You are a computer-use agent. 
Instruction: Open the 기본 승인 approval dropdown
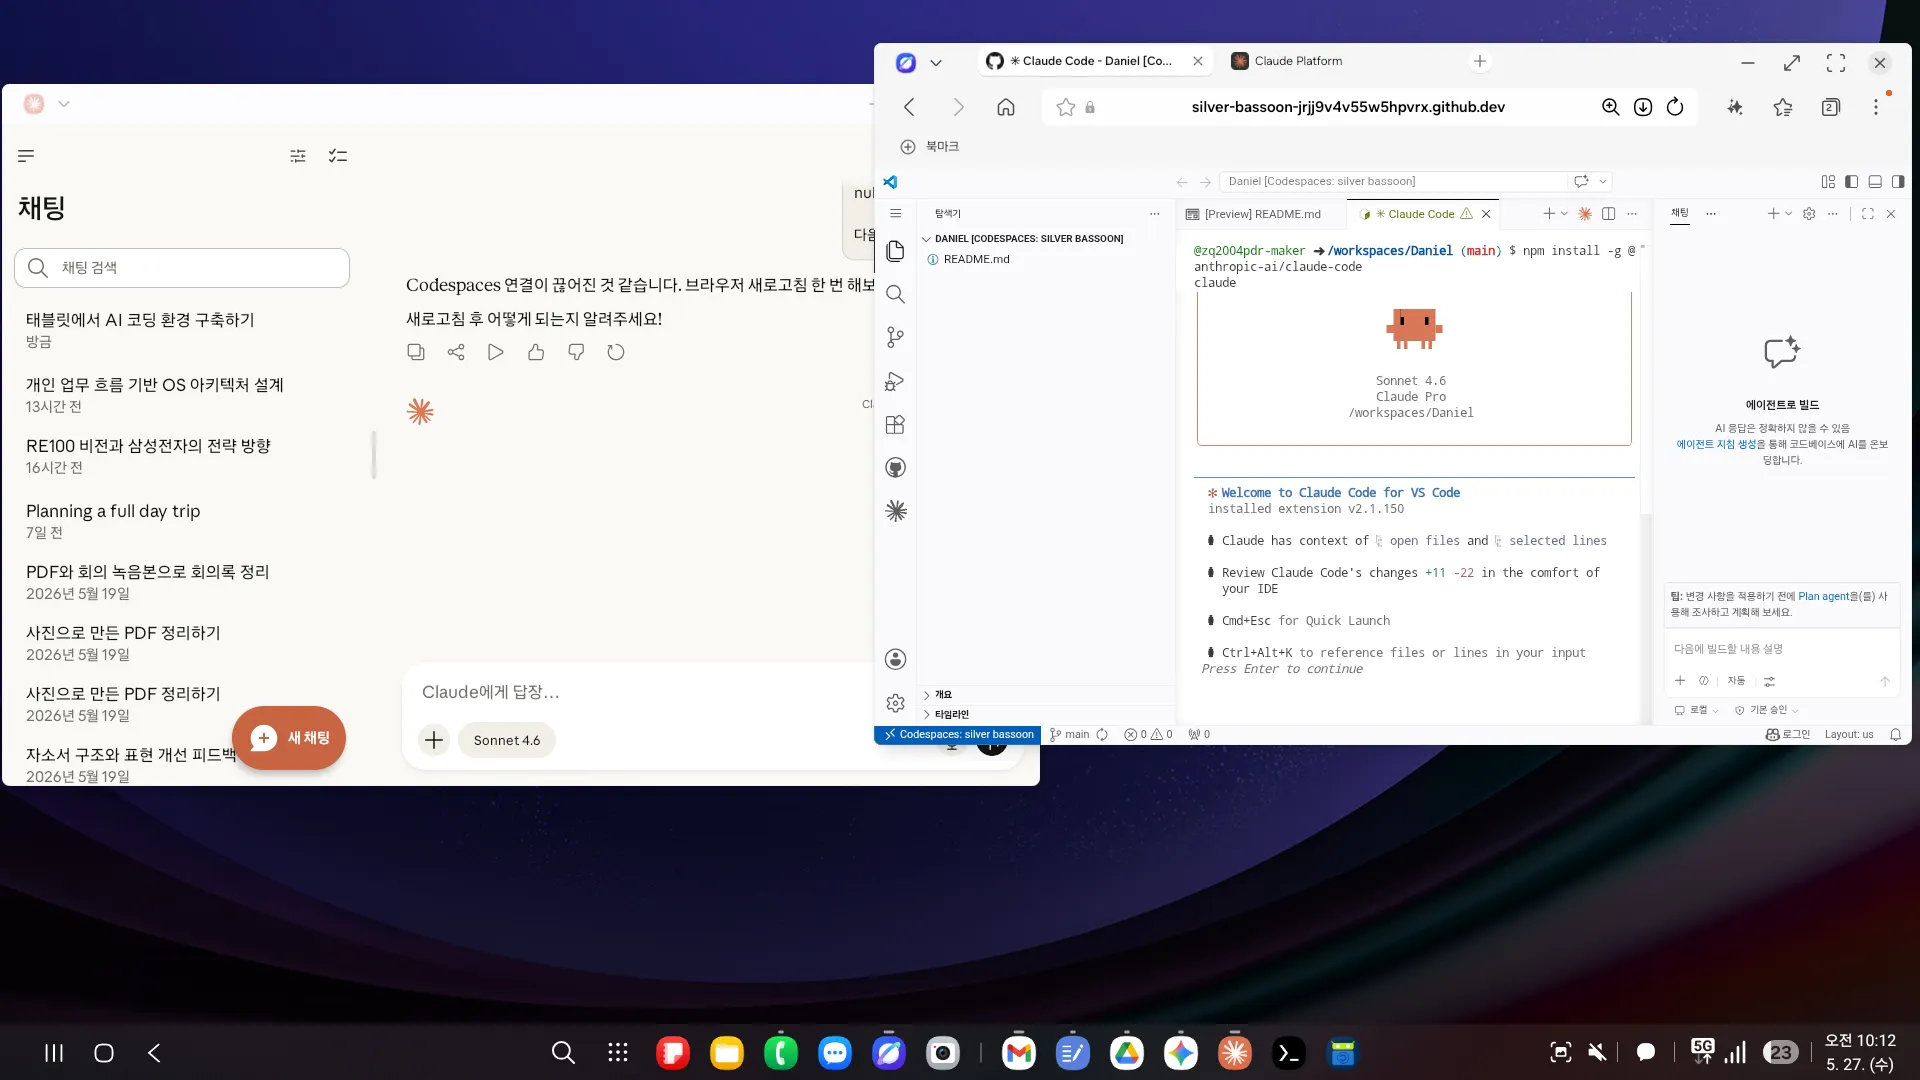1767,710
